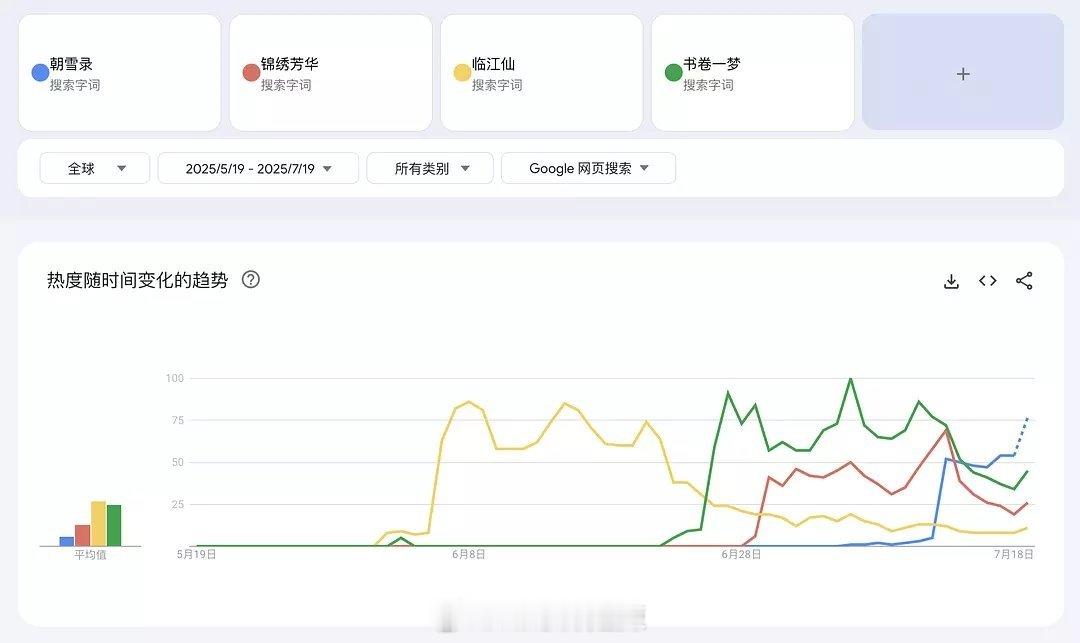Click the red dot beside 锦绣芳华
This screenshot has height=643, width=1080.
pos(251,73)
